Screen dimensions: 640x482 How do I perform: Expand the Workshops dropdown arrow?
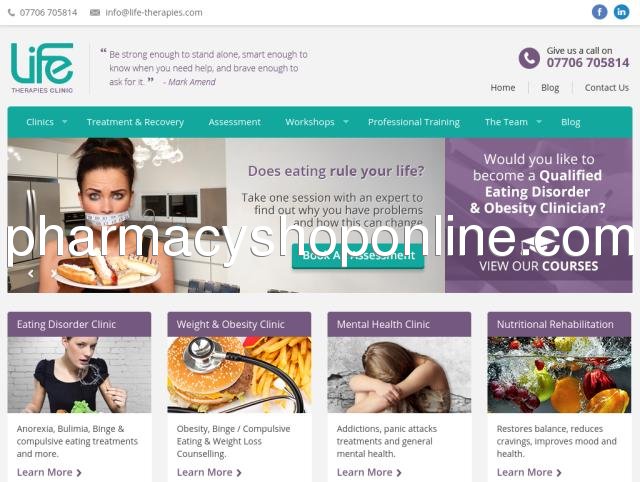pos(346,122)
